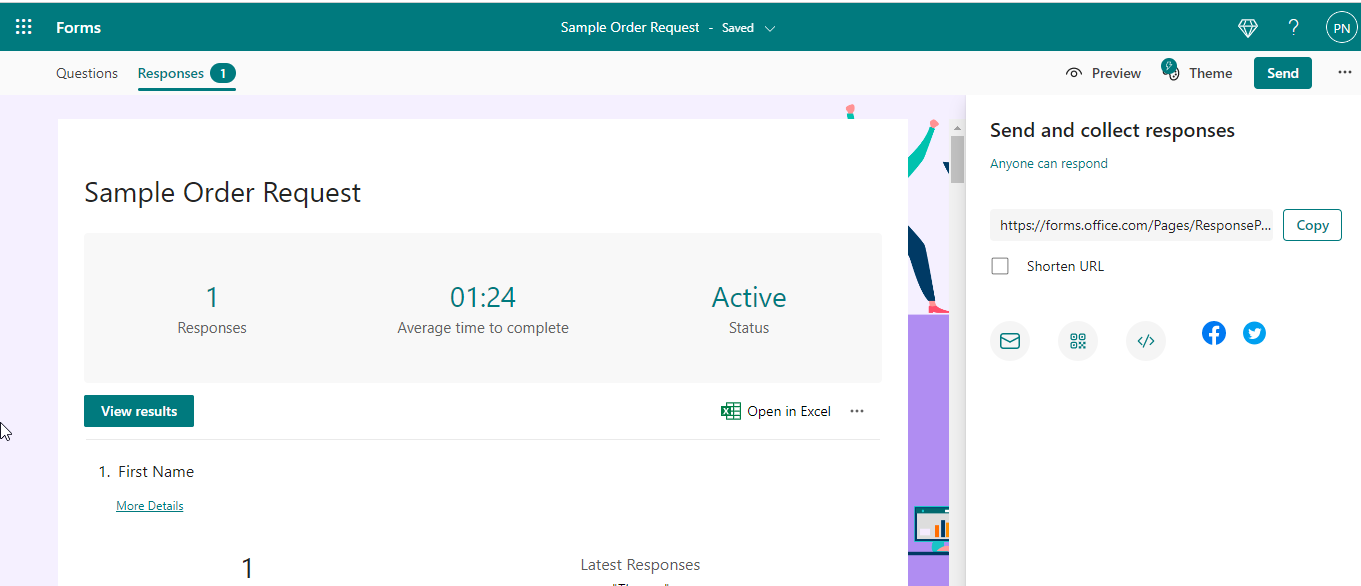Viewport: 1361px width, 586px height.
Task: Preview the form
Action: pos(1103,72)
